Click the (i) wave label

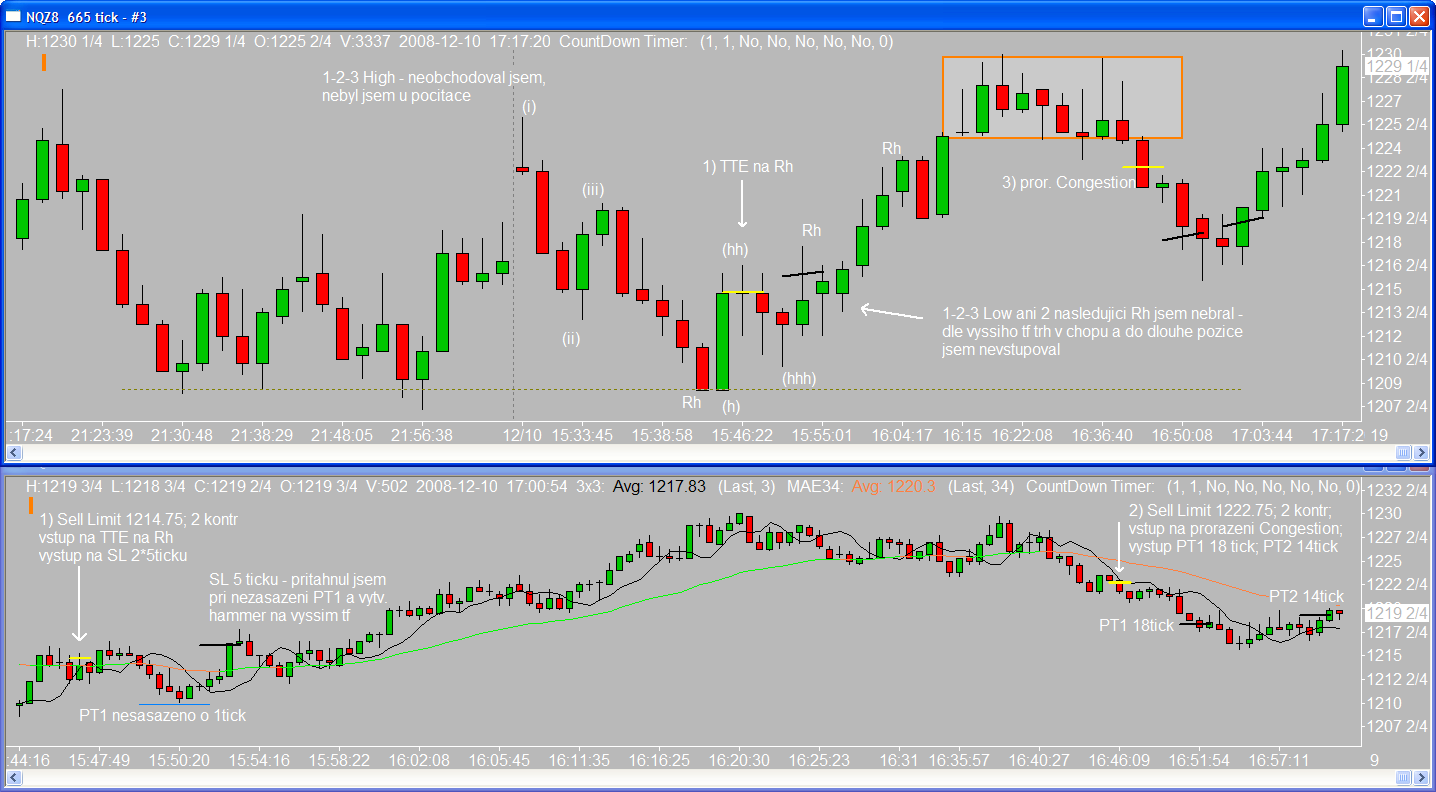pos(529,106)
